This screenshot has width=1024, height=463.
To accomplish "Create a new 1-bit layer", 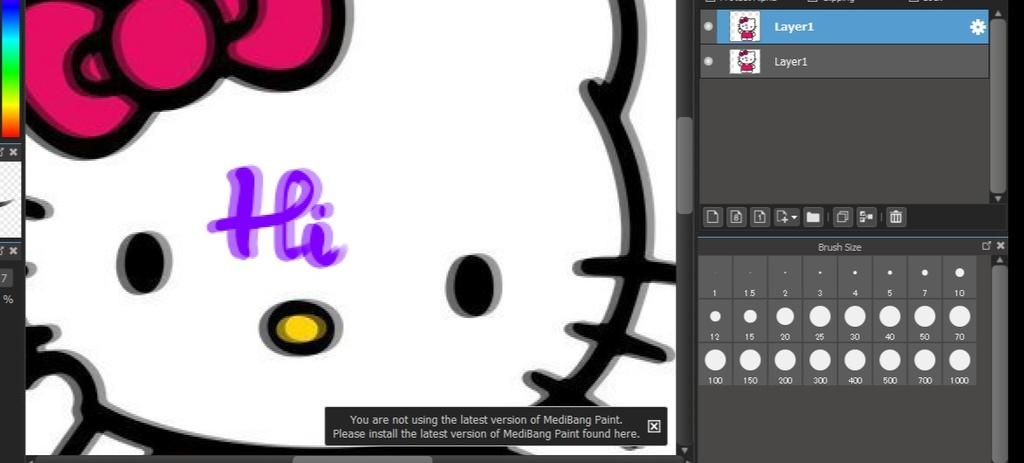I will 760,217.
